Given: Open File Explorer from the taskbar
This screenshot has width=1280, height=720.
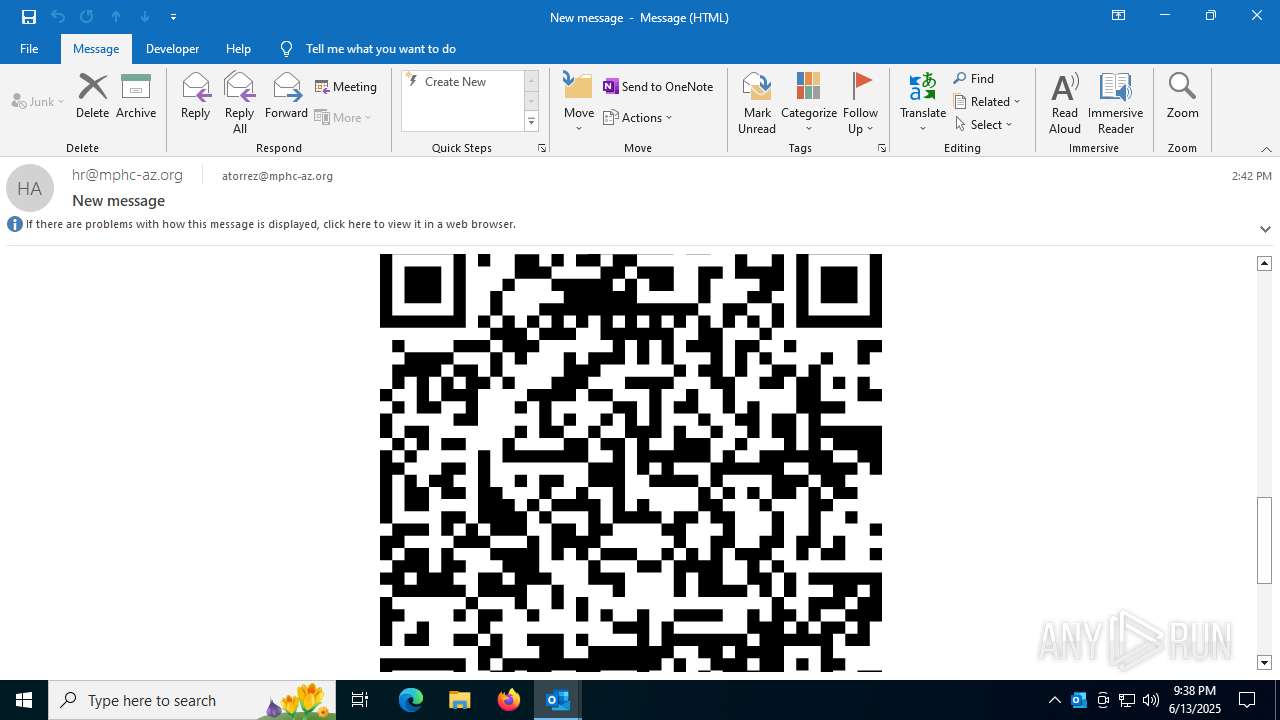Looking at the screenshot, I should 459,700.
